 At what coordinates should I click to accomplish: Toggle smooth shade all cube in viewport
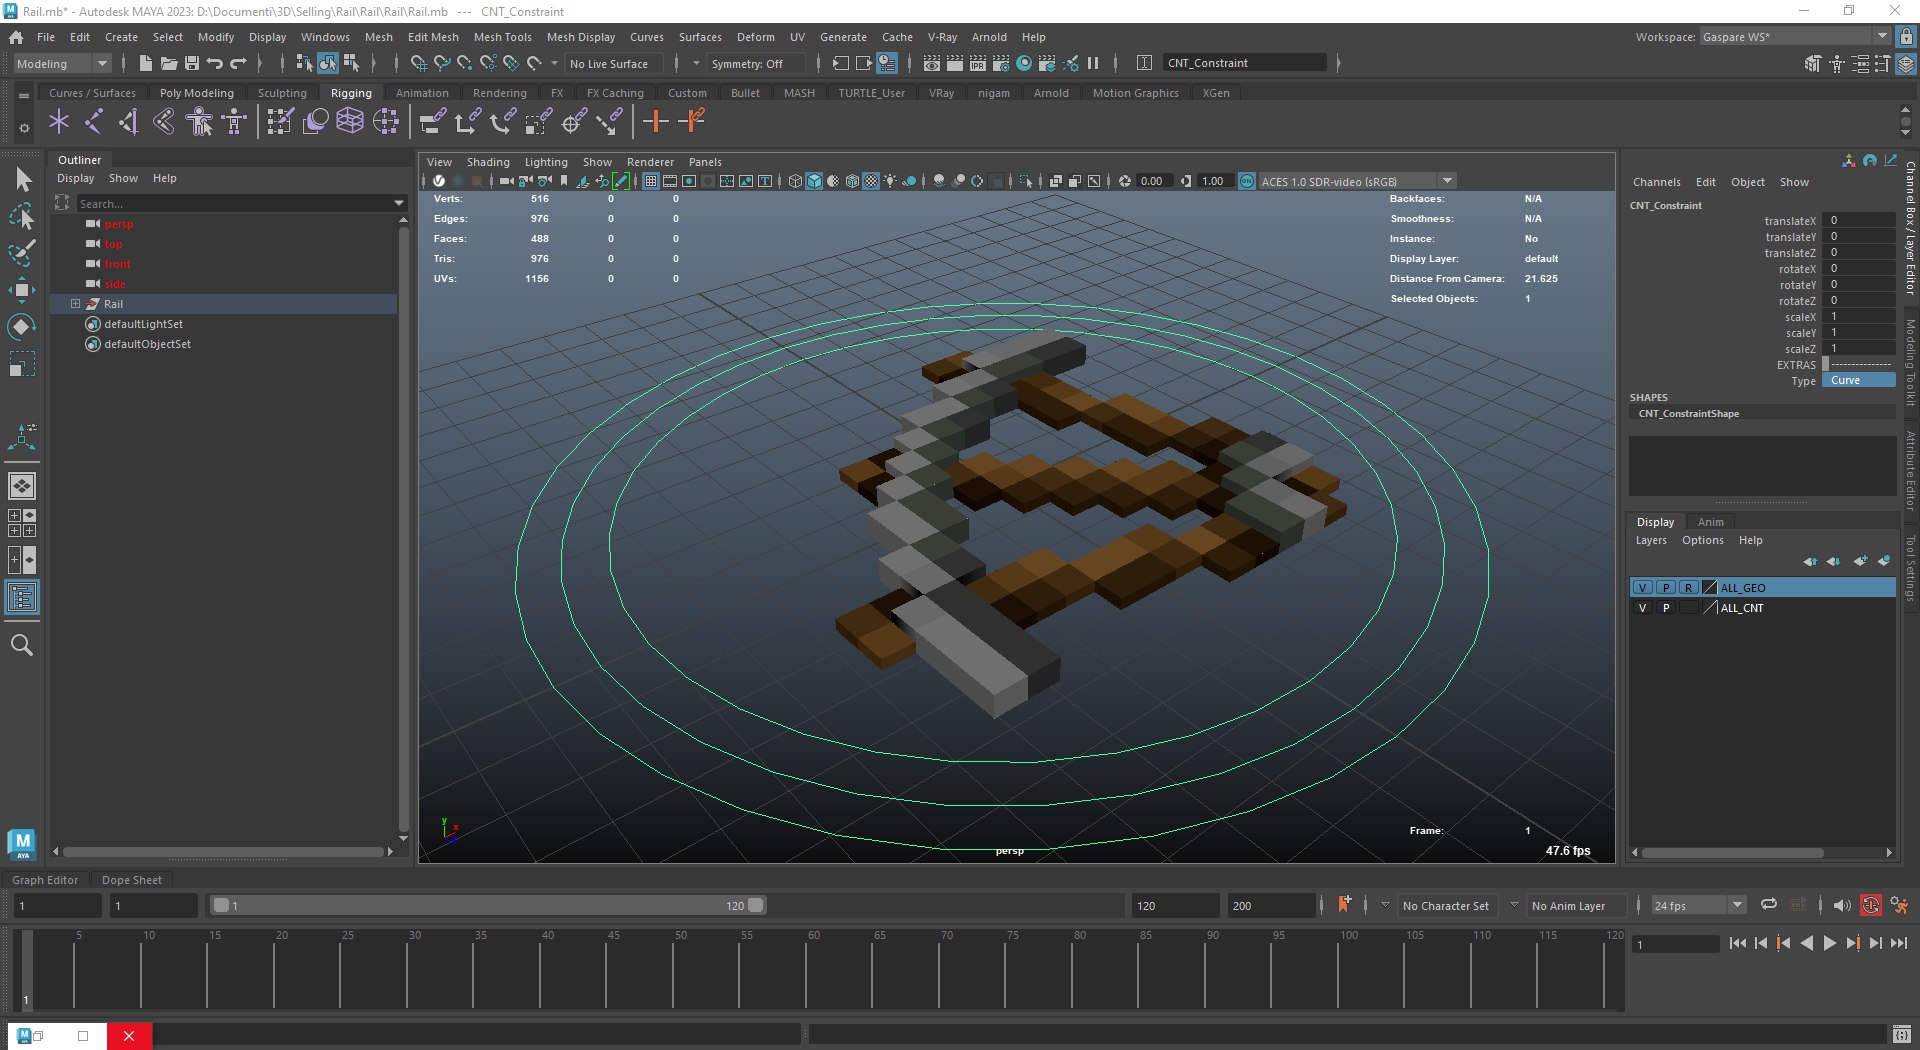point(814,181)
